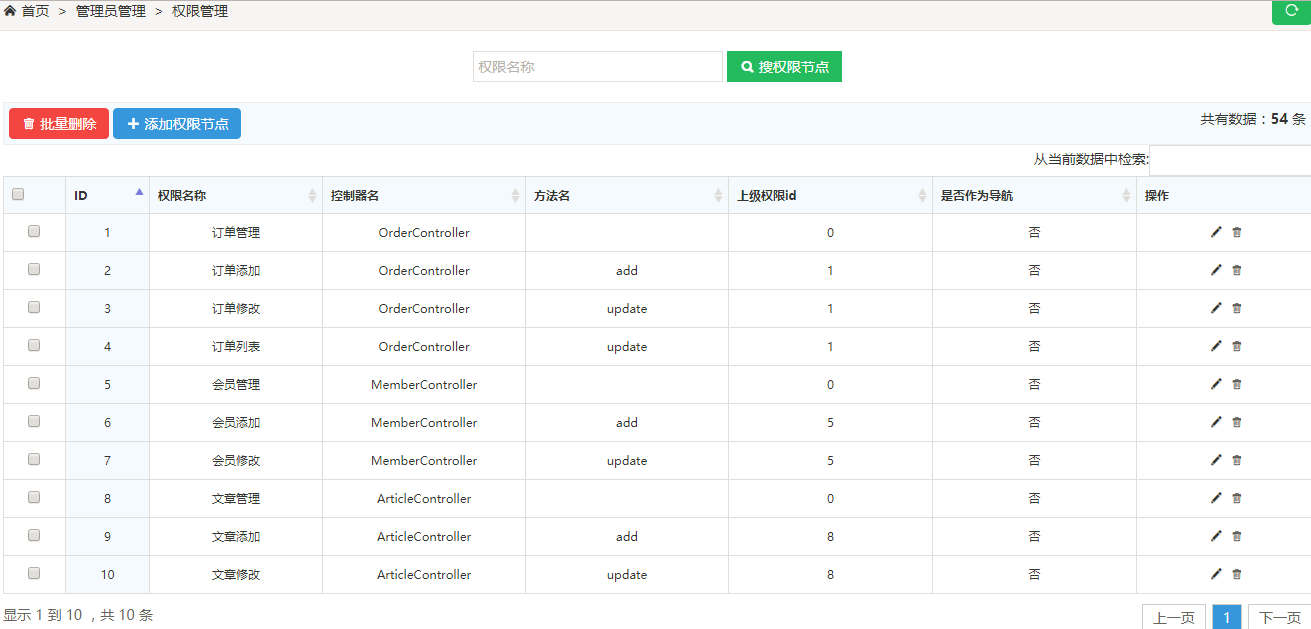Click the green refresh icon button
The image size is (1311, 629).
[1290, 11]
